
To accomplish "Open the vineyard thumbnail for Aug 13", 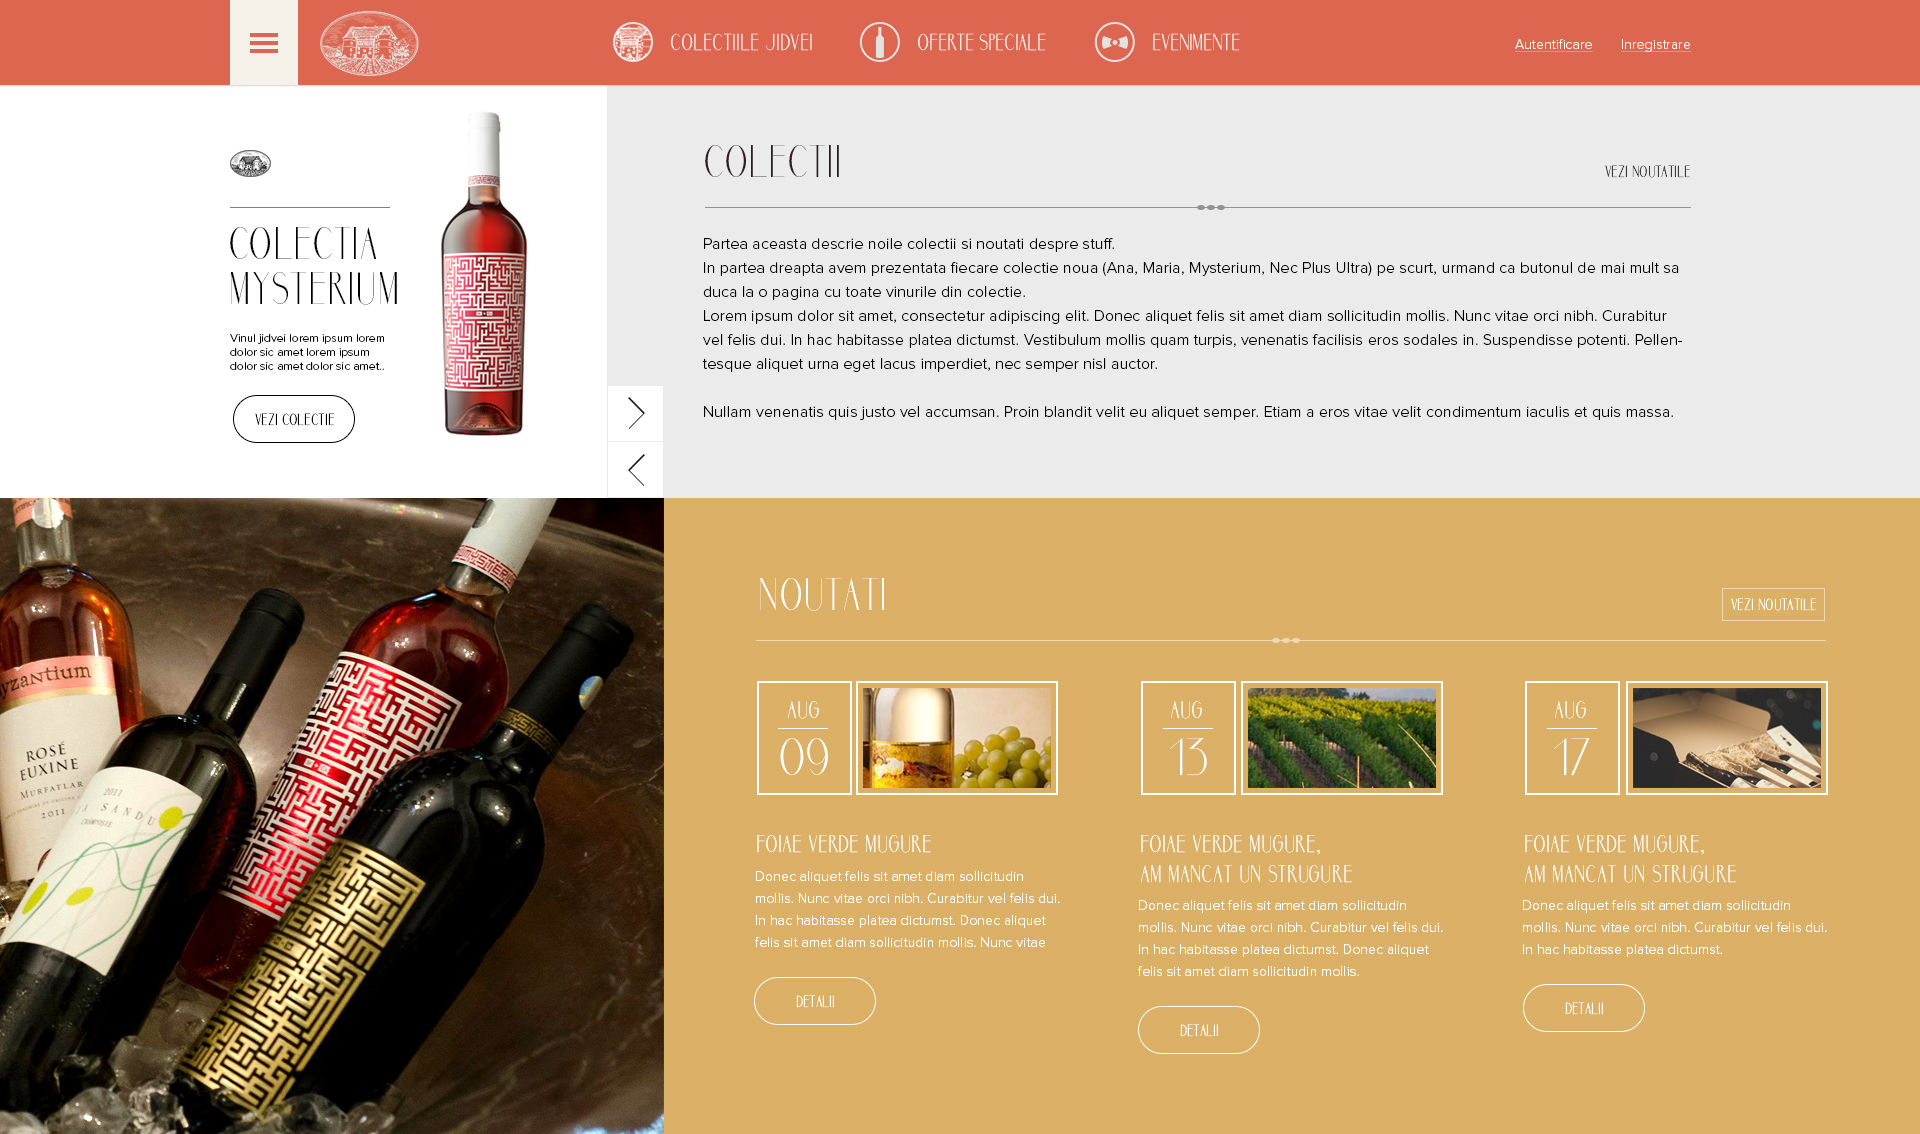I will tap(1342, 738).
